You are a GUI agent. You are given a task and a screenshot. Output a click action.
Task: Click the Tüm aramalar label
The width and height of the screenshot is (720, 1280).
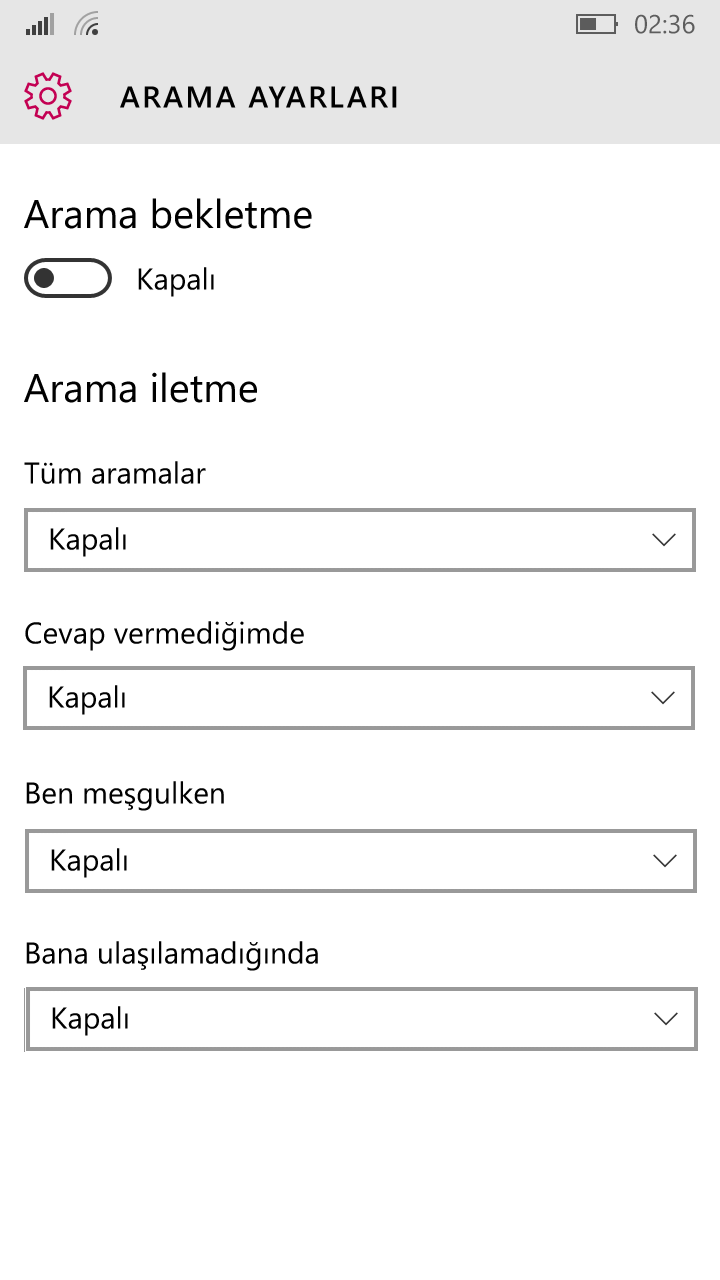tap(115, 473)
